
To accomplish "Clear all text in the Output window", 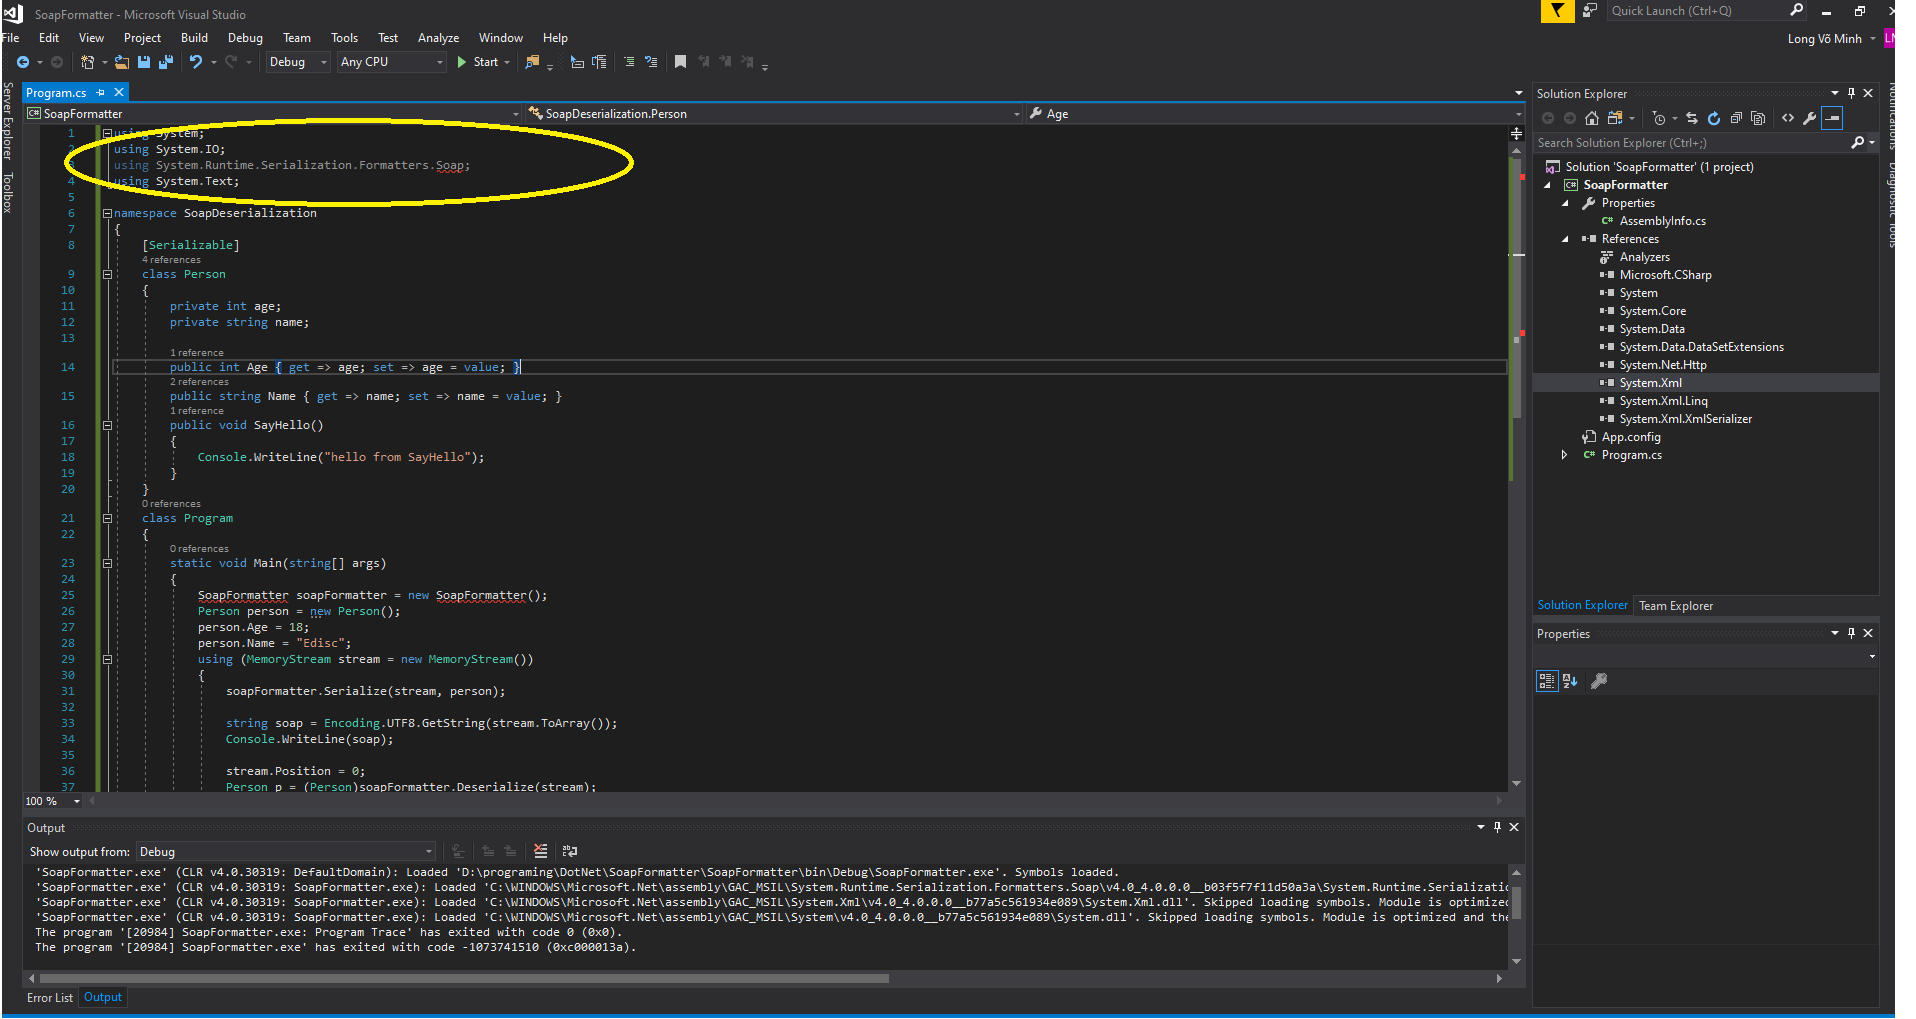I will 541,851.
